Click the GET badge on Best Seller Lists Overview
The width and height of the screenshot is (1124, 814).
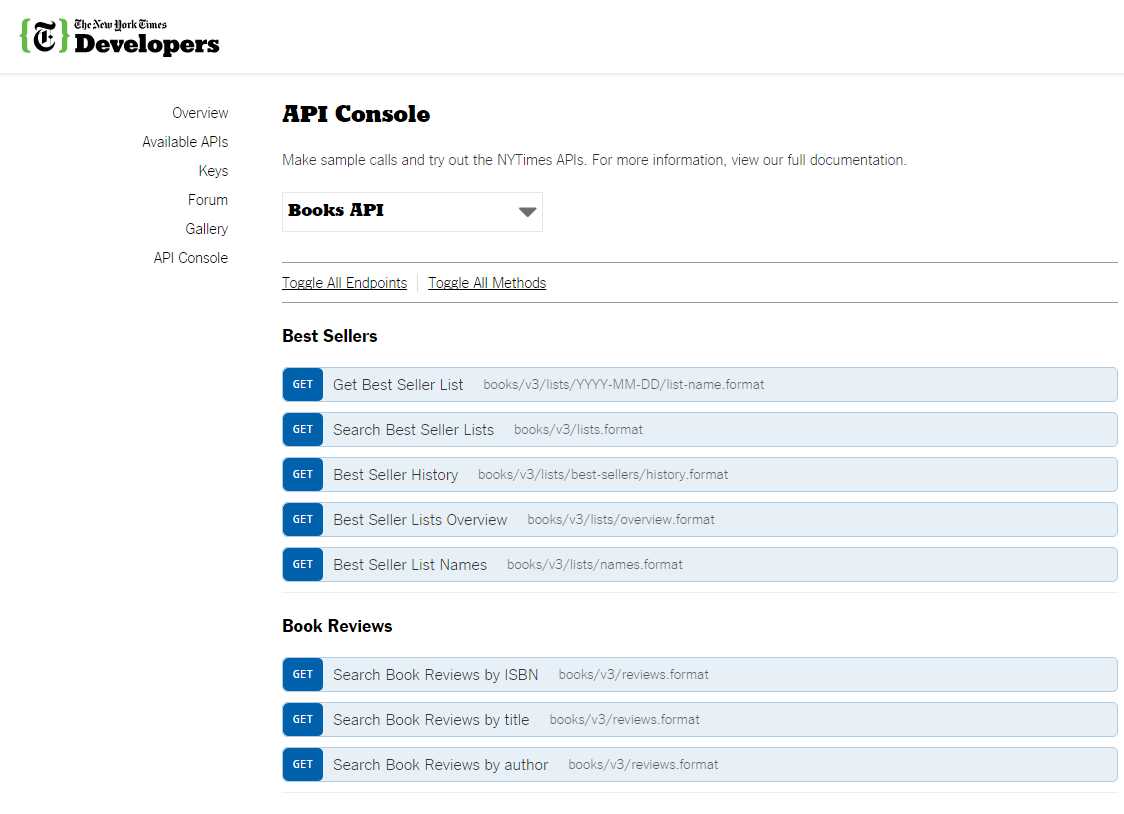[x=302, y=519]
